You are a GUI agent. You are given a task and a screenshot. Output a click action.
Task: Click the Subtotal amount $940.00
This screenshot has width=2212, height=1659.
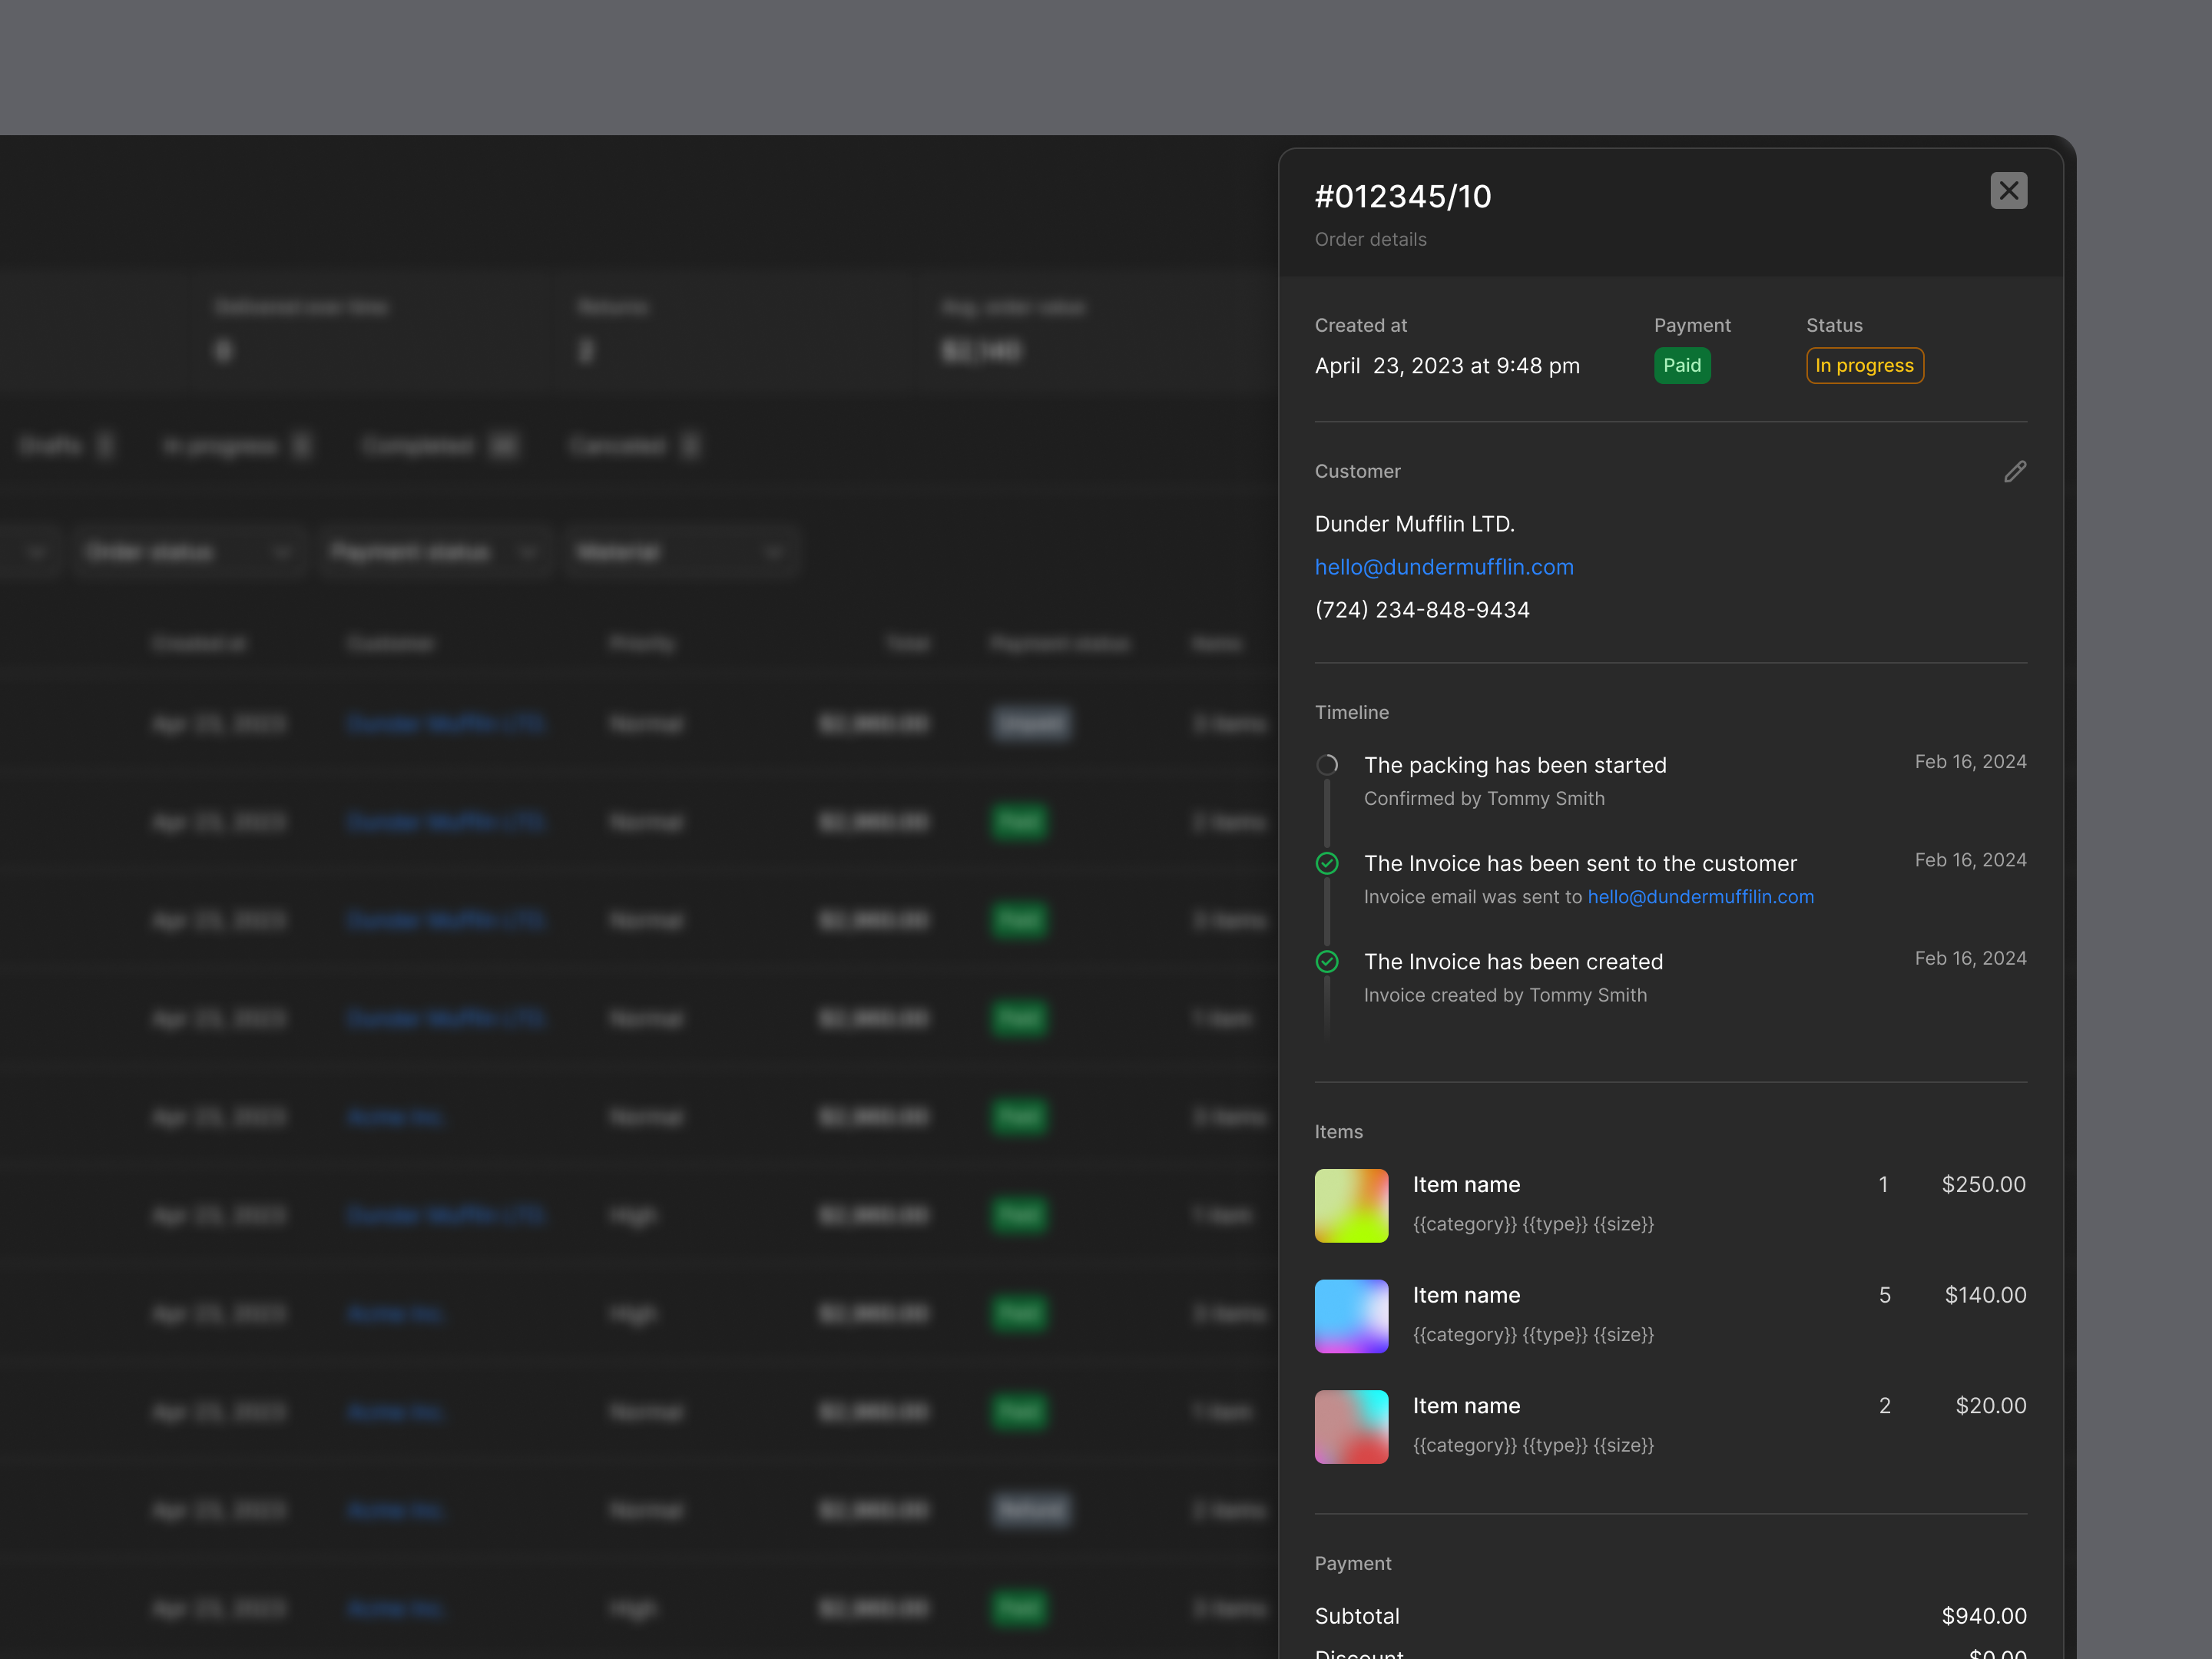pos(1984,1616)
